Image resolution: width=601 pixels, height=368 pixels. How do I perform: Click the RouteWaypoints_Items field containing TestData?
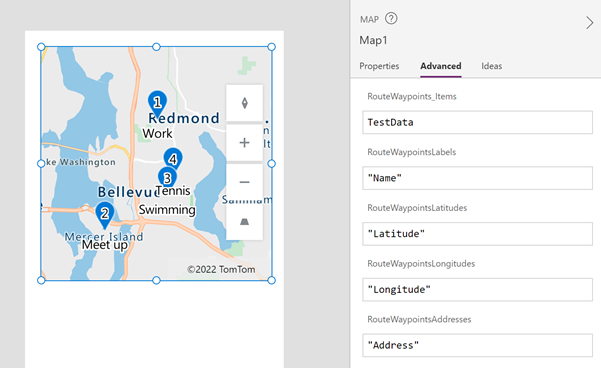478,122
